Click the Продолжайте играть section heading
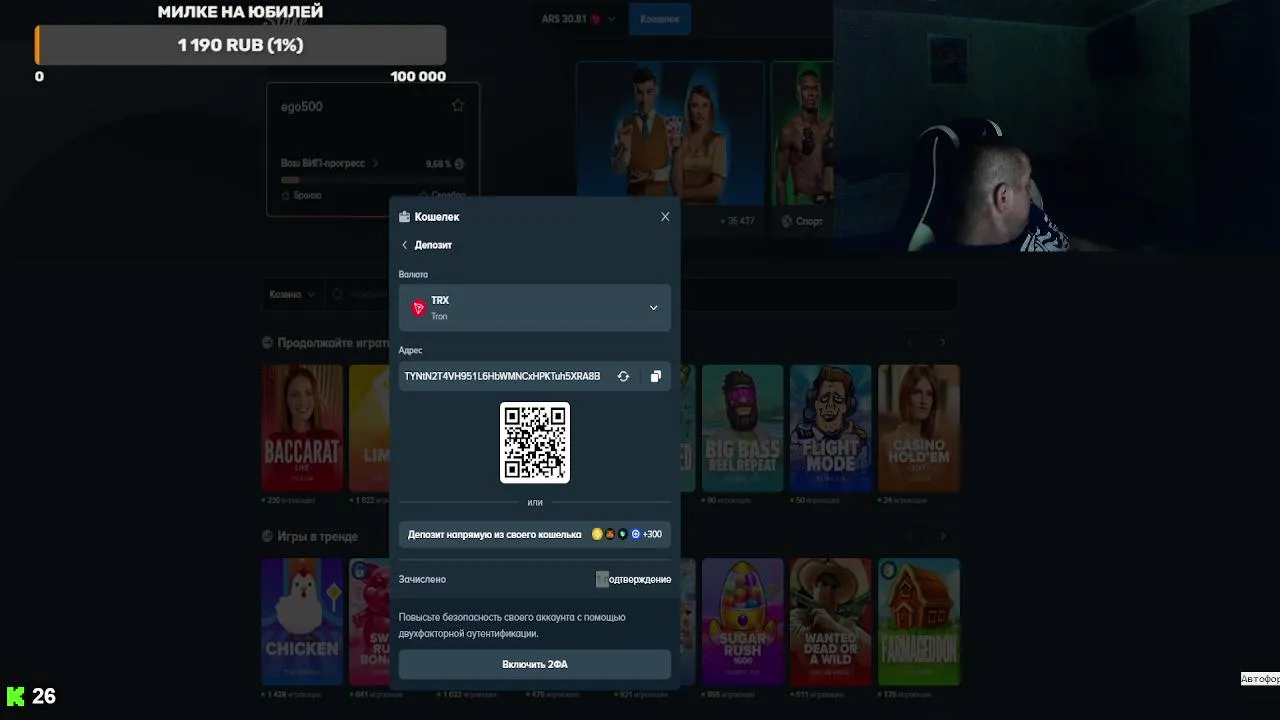 pos(333,342)
